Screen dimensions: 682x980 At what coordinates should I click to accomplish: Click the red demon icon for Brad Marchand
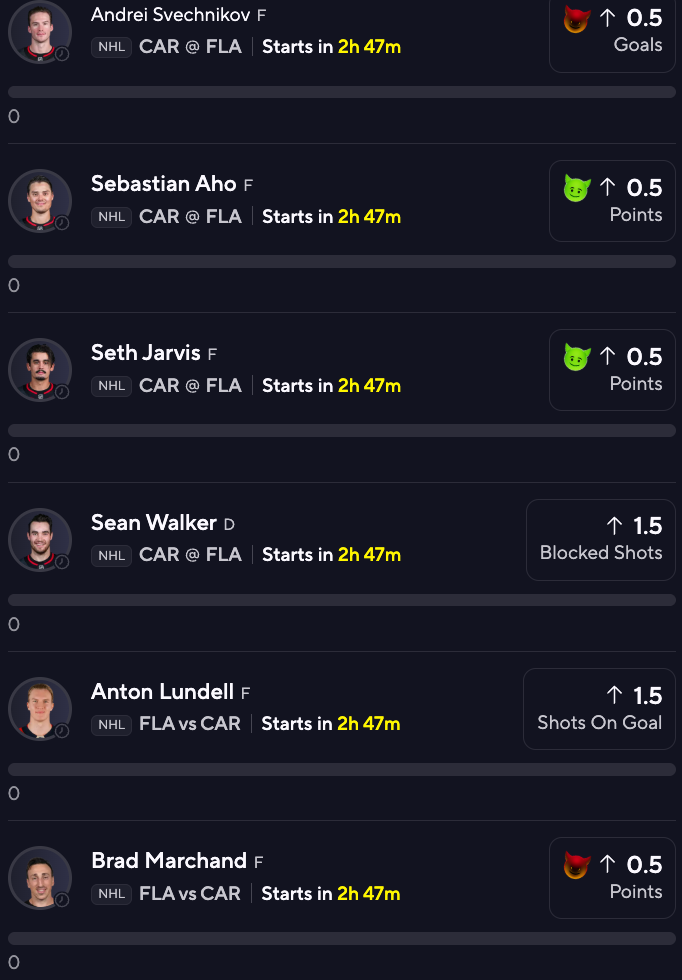coord(576,866)
